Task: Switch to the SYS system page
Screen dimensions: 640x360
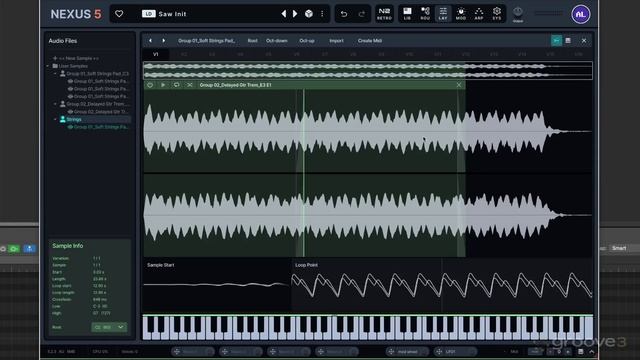Action: (x=497, y=14)
